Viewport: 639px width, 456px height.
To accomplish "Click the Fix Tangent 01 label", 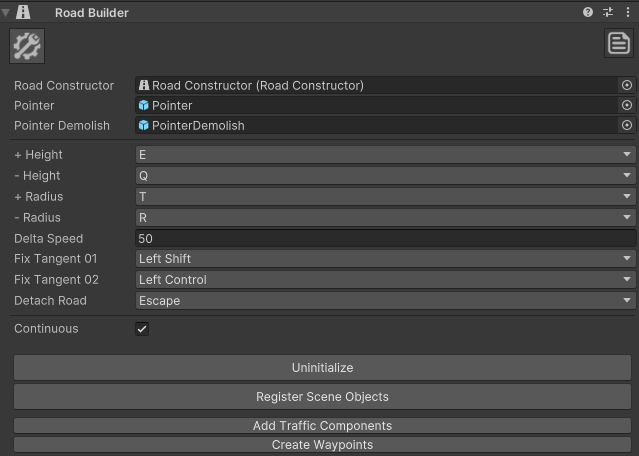I will pos(55,259).
